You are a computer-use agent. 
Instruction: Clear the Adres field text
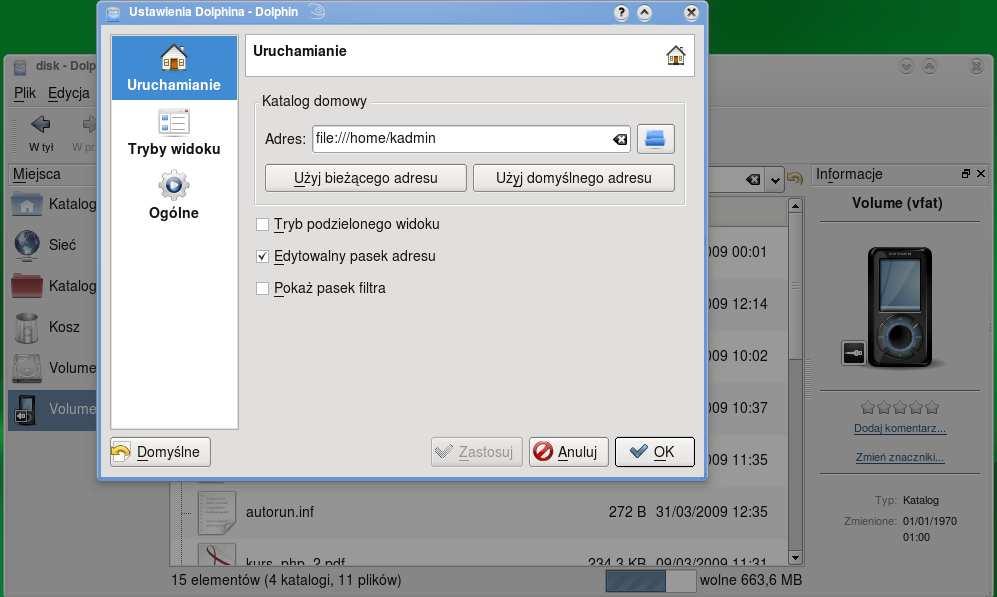[x=620, y=139]
